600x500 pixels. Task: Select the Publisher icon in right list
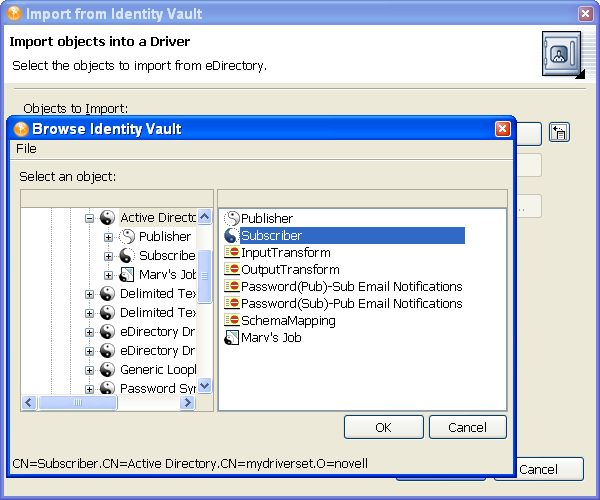(232, 218)
